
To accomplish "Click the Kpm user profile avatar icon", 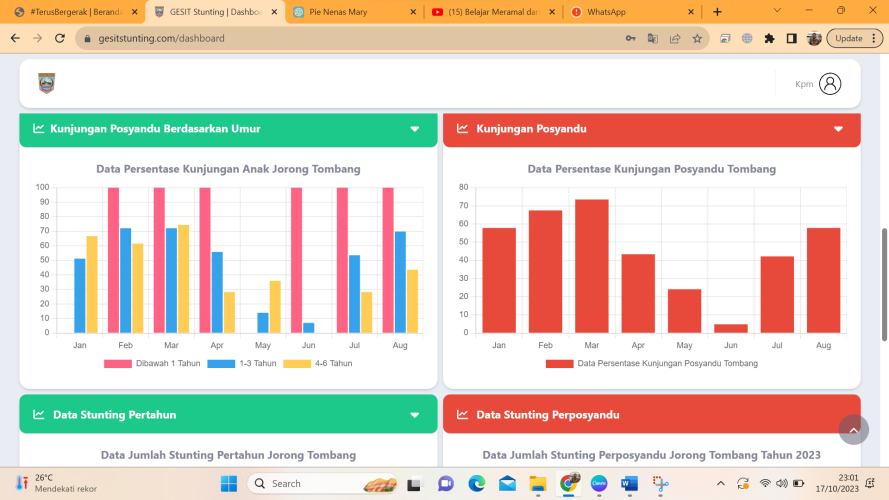I will pyautogui.click(x=829, y=84).
